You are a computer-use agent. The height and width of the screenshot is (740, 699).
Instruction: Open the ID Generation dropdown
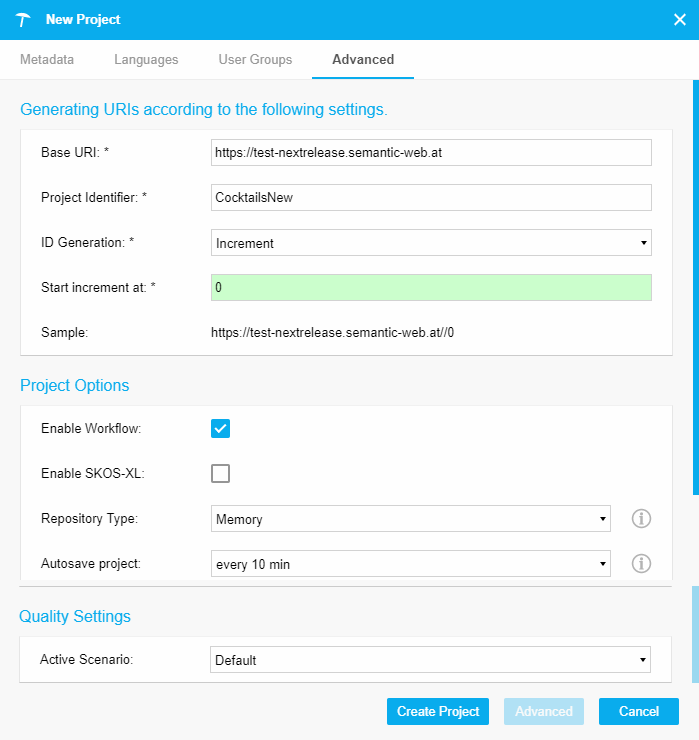[431, 243]
